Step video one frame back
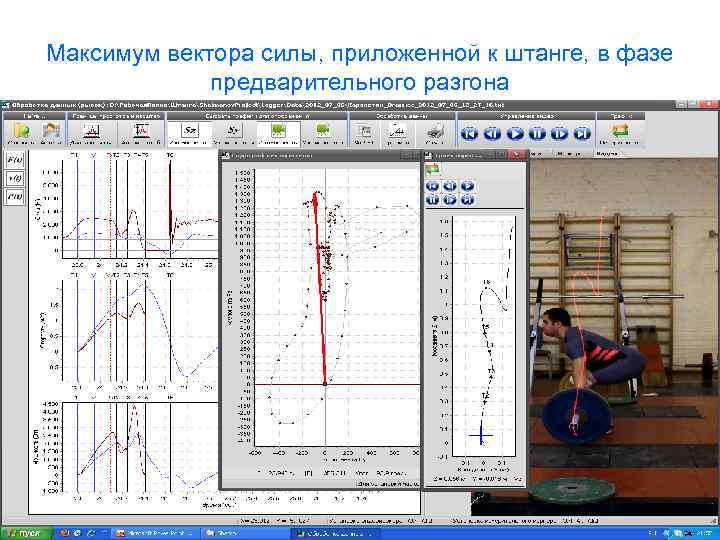Viewport: 720px width, 540px height. point(492,134)
